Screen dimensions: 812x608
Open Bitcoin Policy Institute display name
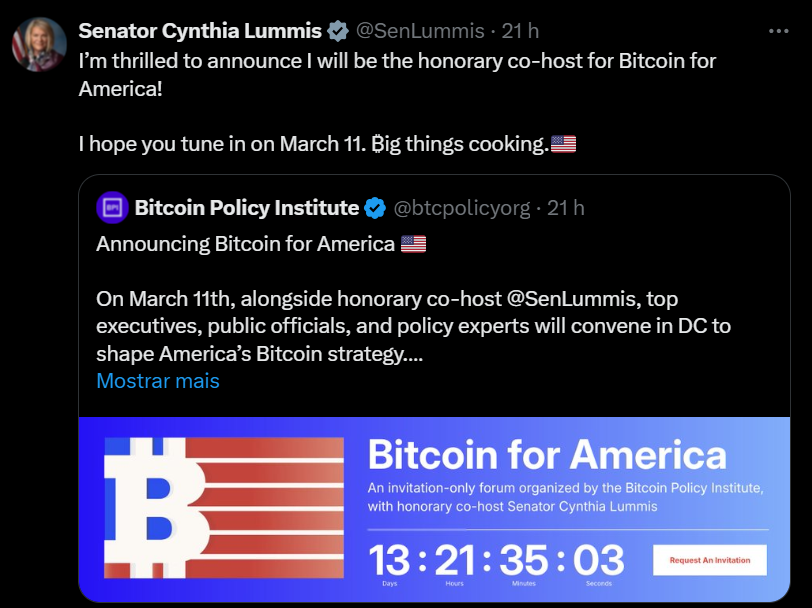(247, 208)
